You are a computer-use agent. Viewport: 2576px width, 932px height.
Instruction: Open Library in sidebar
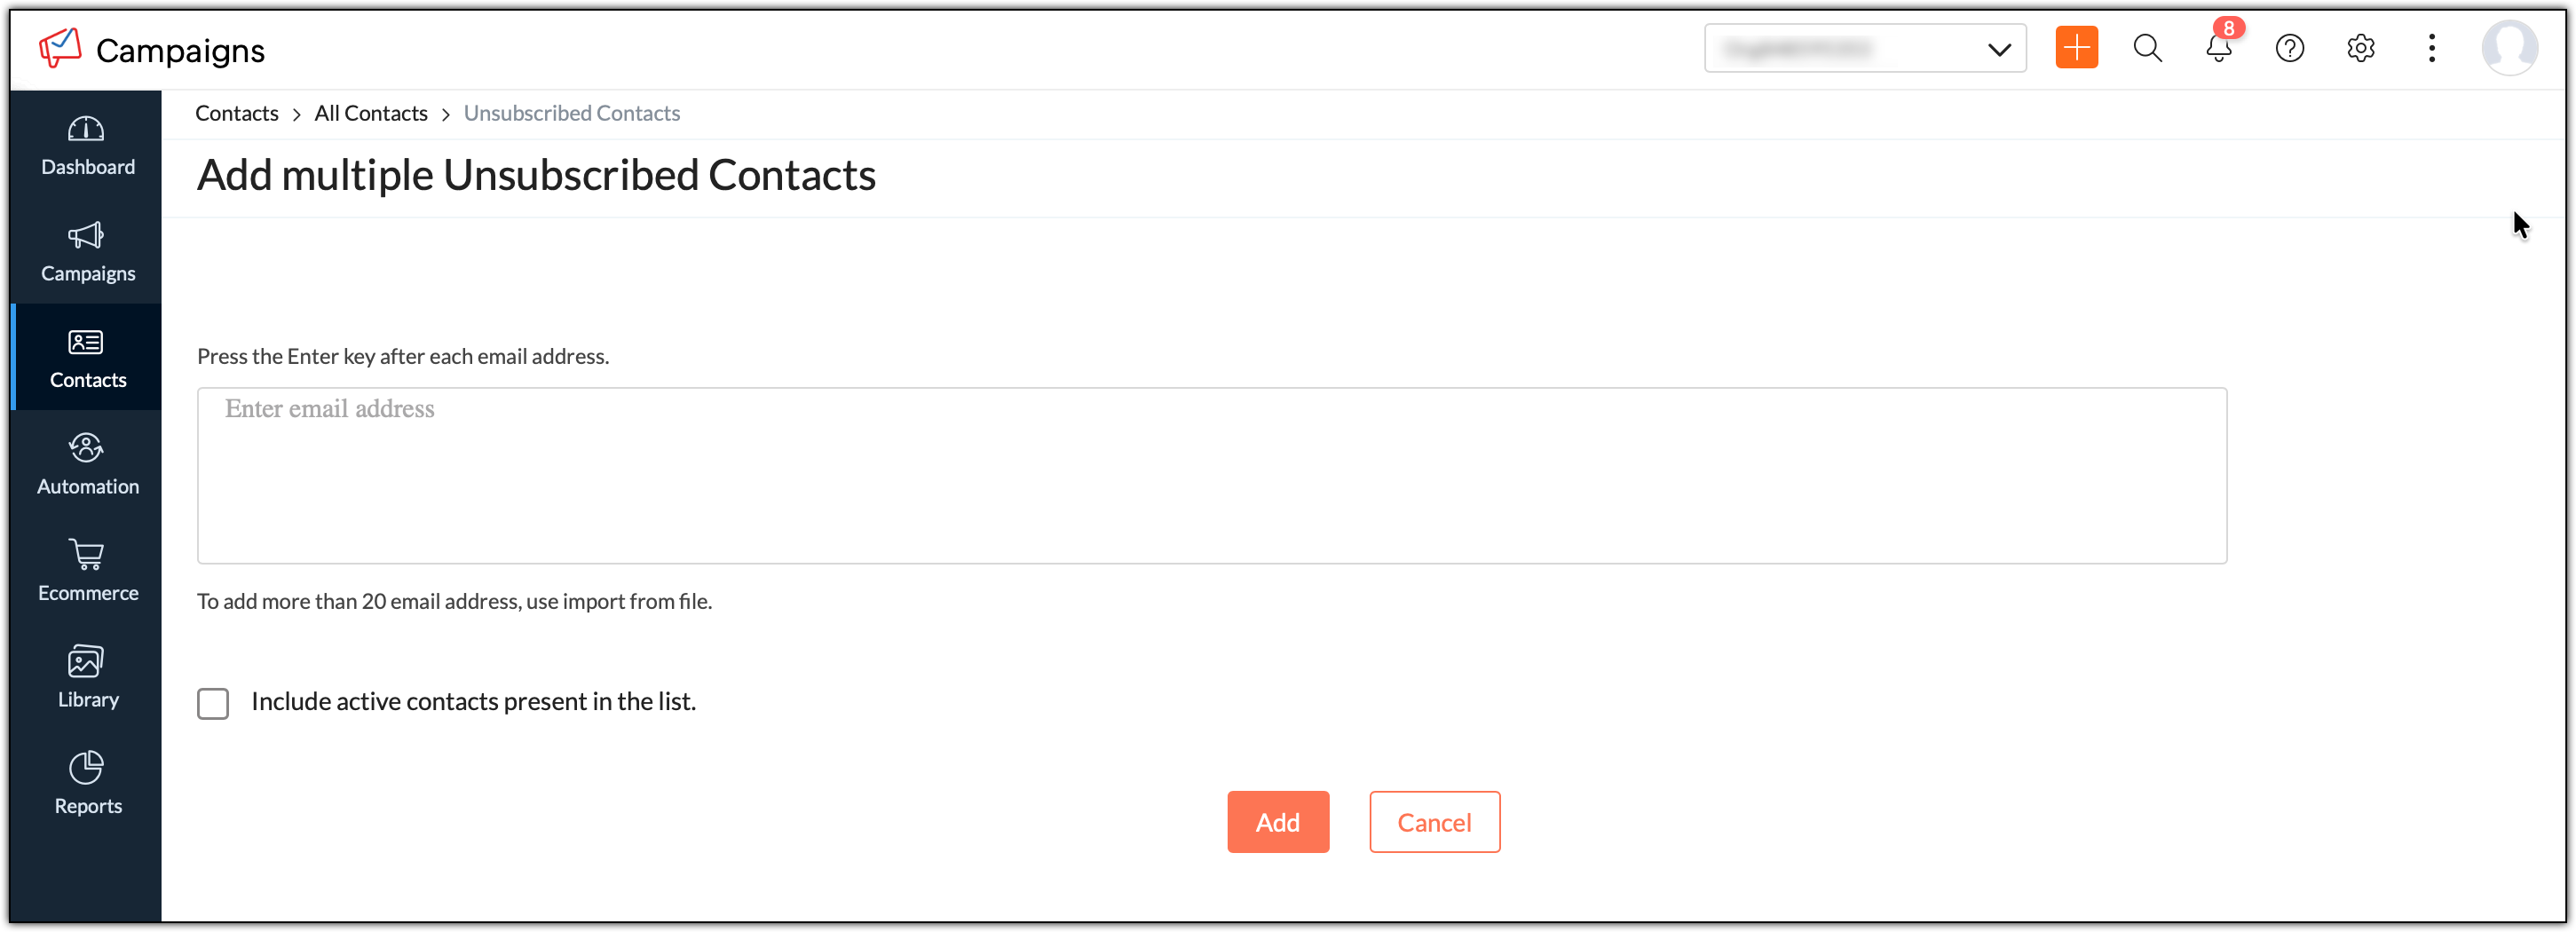click(87, 677)
